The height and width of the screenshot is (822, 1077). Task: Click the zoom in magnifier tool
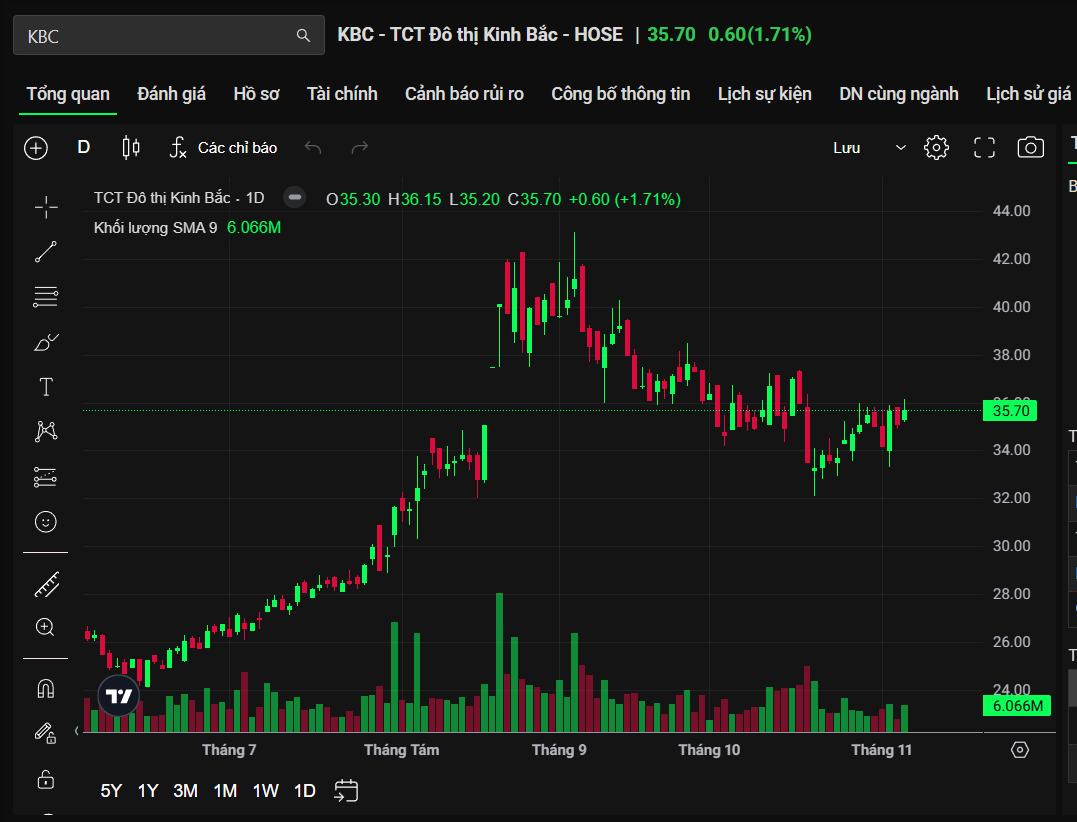coord(46,627)
